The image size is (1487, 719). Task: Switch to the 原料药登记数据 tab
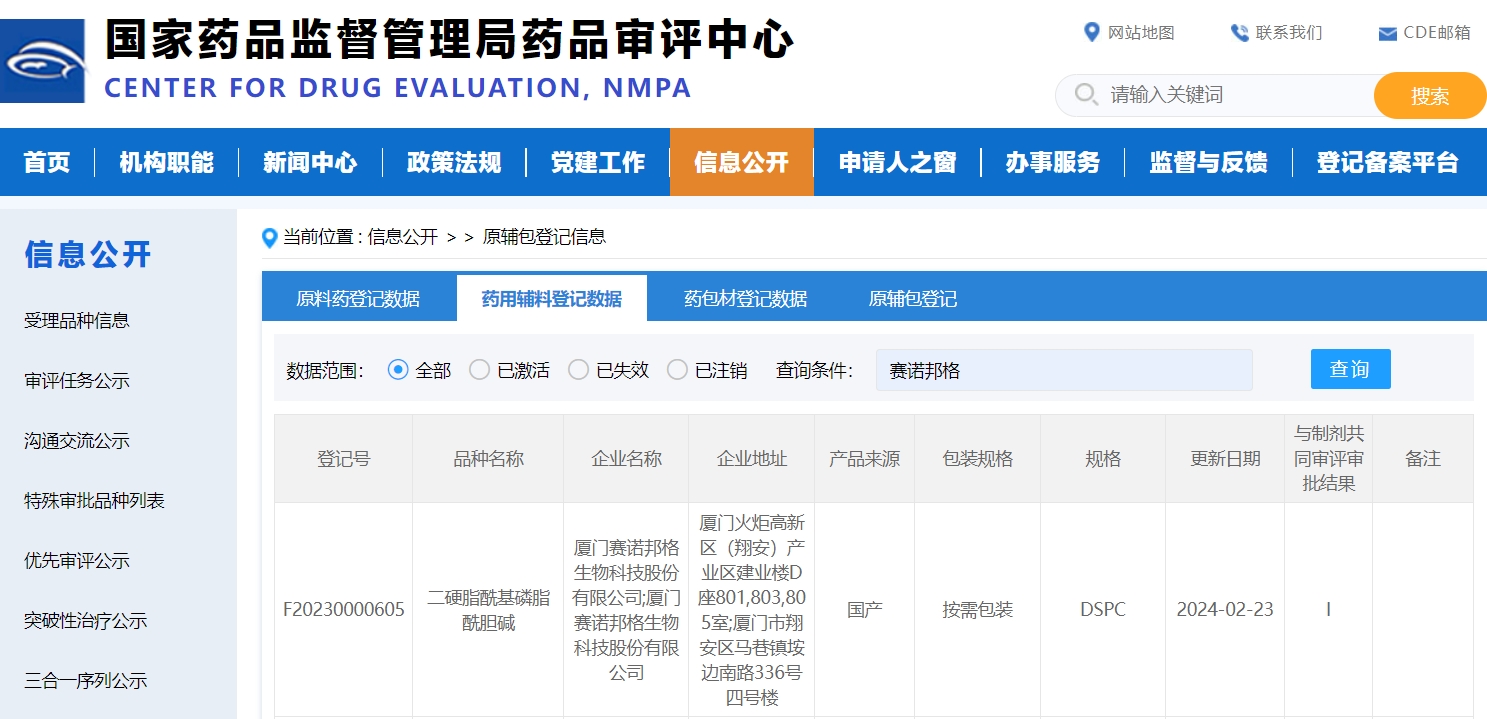[x=360, y=297]
